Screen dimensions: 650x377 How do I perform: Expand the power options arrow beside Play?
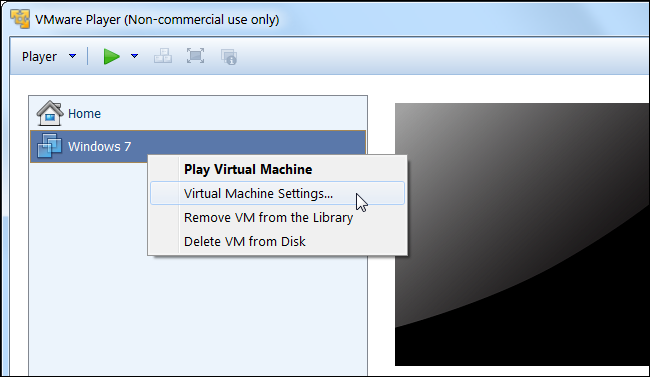(x=134, y=56)
